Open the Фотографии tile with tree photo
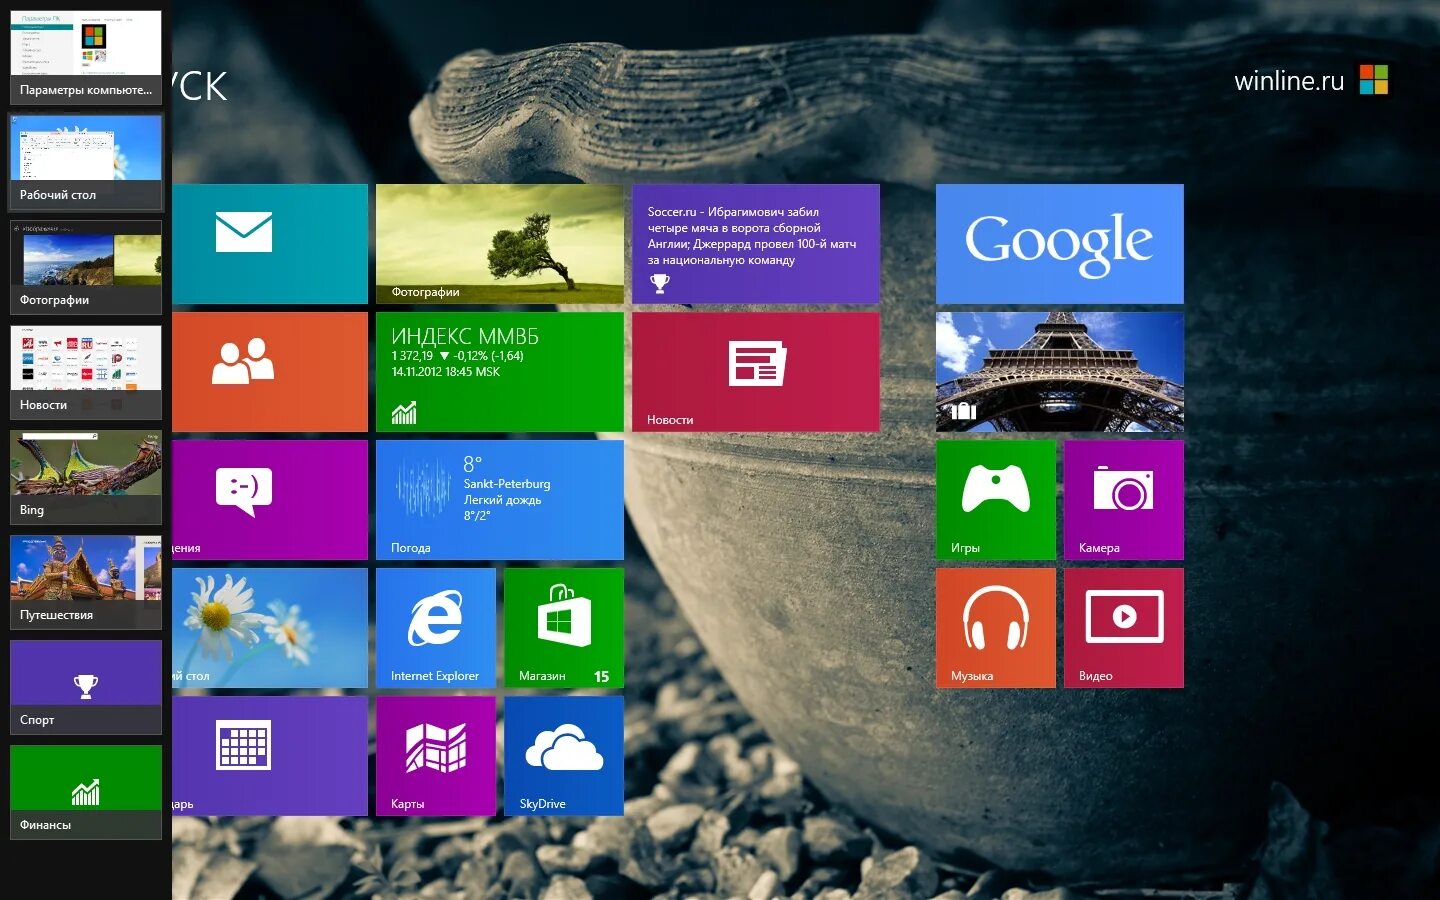Viewport: 1440px width, 900px height. pyautogui.click(x=500, y=244)
